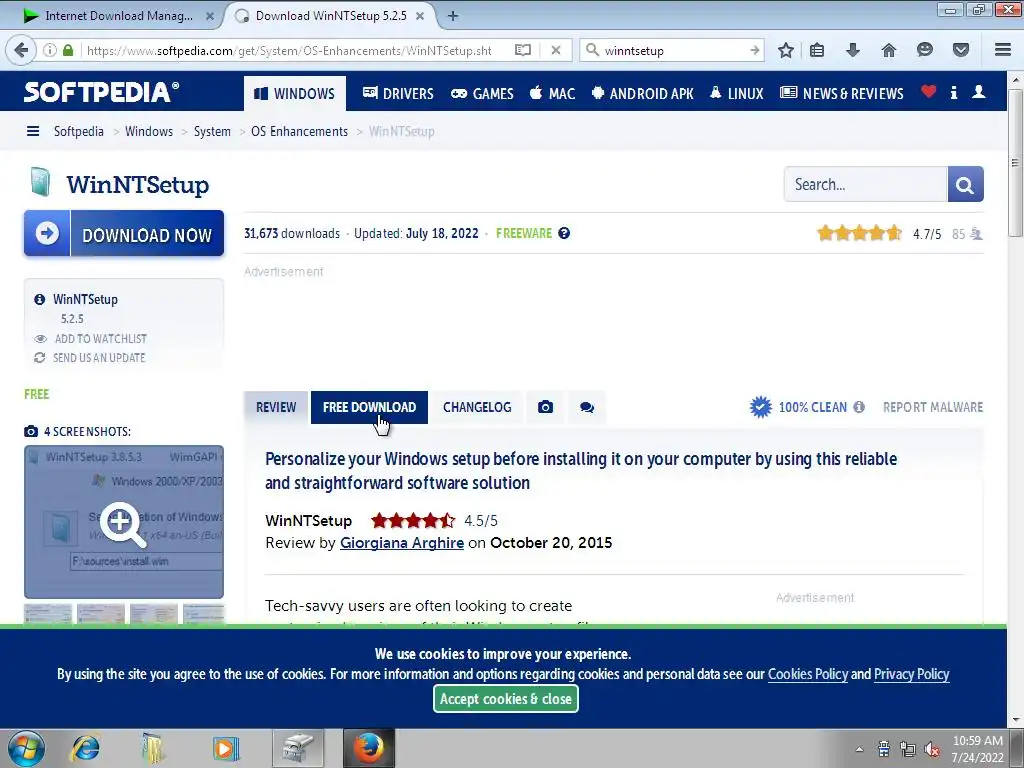Open Giorgiana Arghire author link
The height and width of the screenshot is (768, 1024).
[402, 543]
